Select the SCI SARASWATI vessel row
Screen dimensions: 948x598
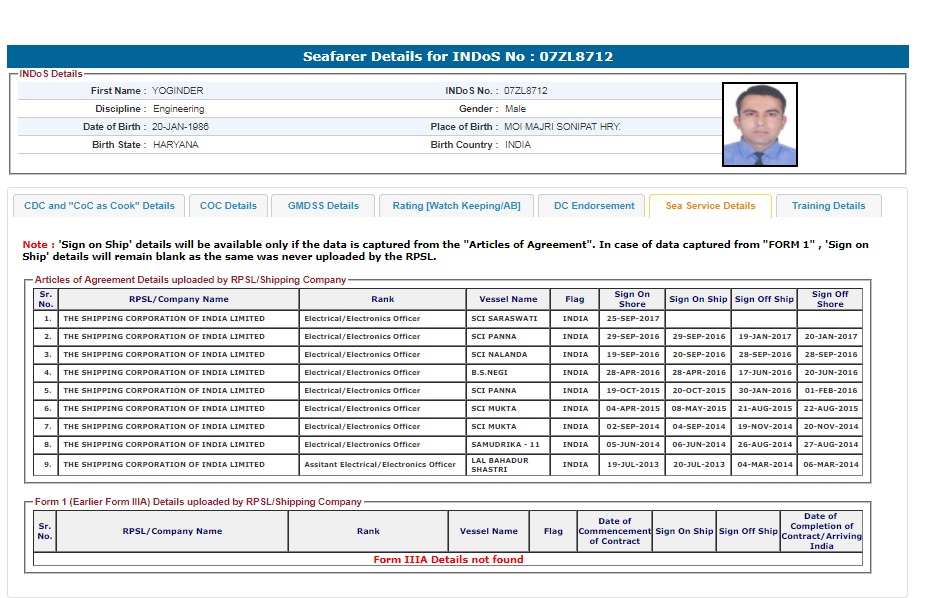click(504, 319)
